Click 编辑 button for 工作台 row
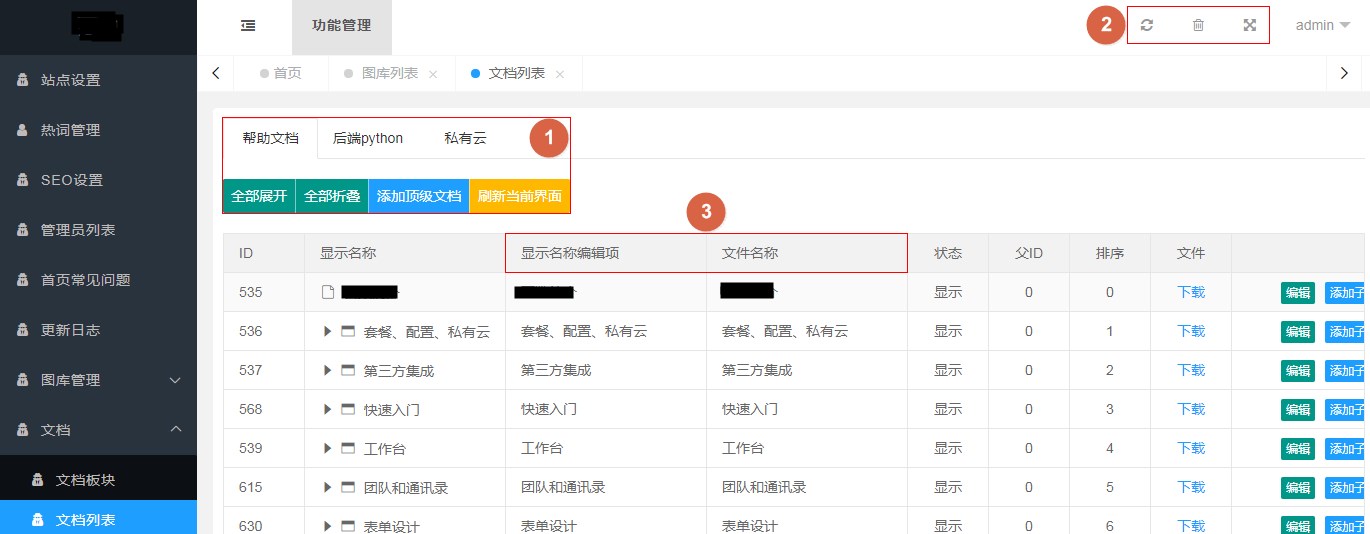1370x534 pixels. click(x=1297, y=448)
